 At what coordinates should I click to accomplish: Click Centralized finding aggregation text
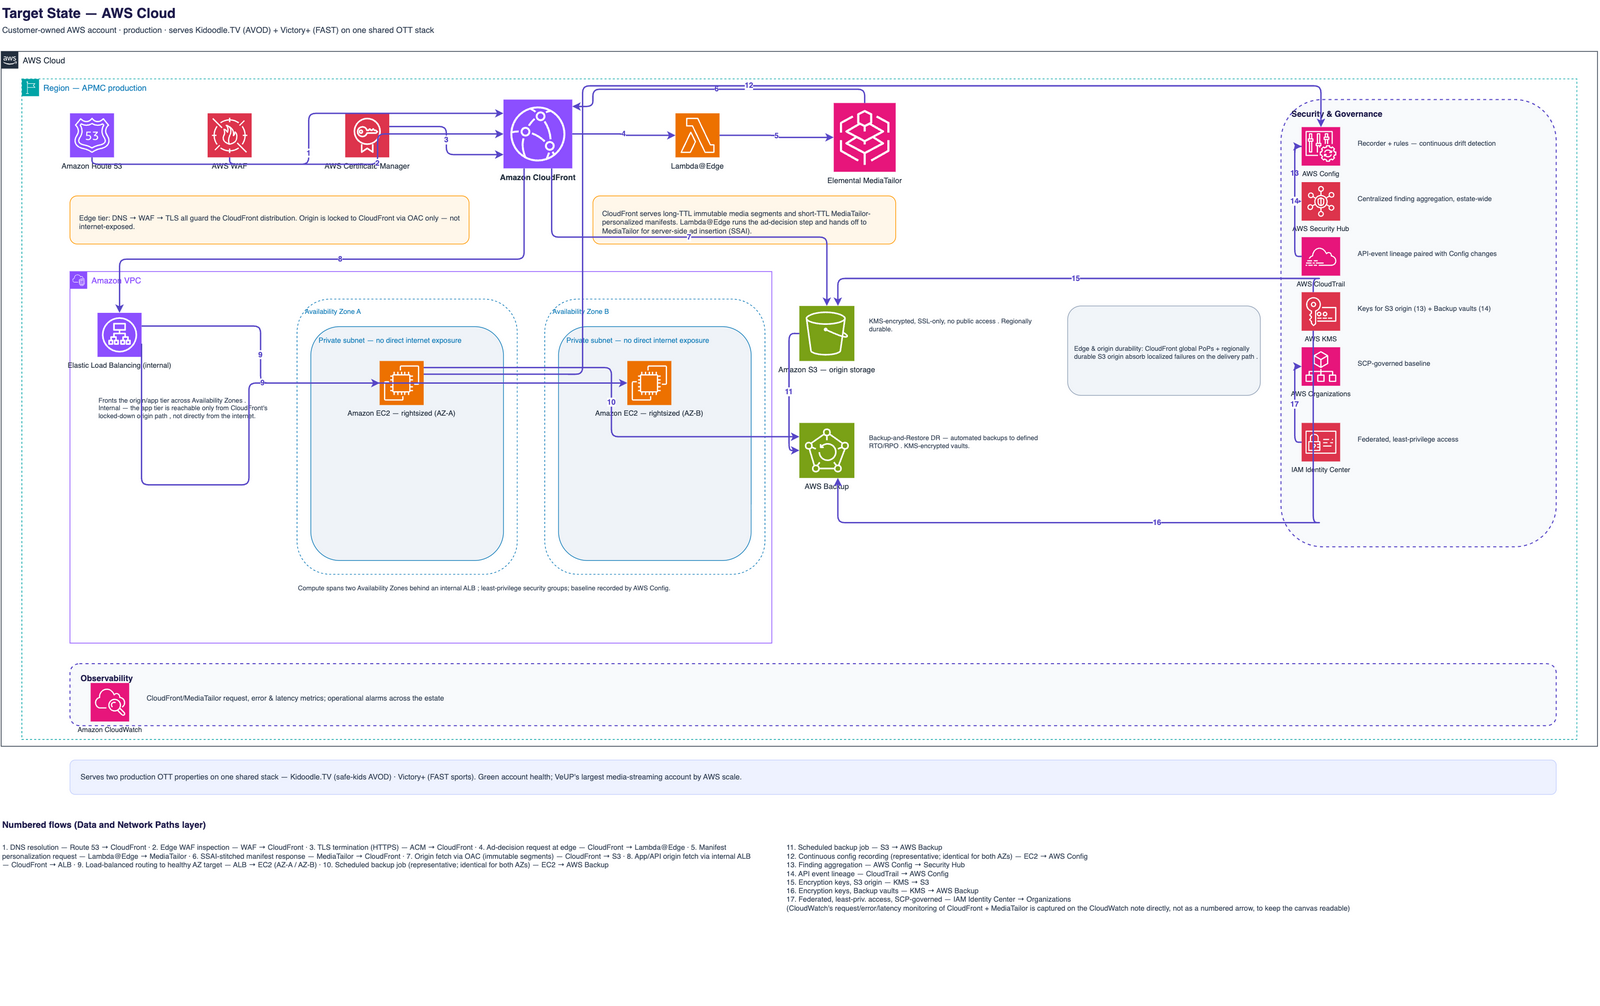1424,199
